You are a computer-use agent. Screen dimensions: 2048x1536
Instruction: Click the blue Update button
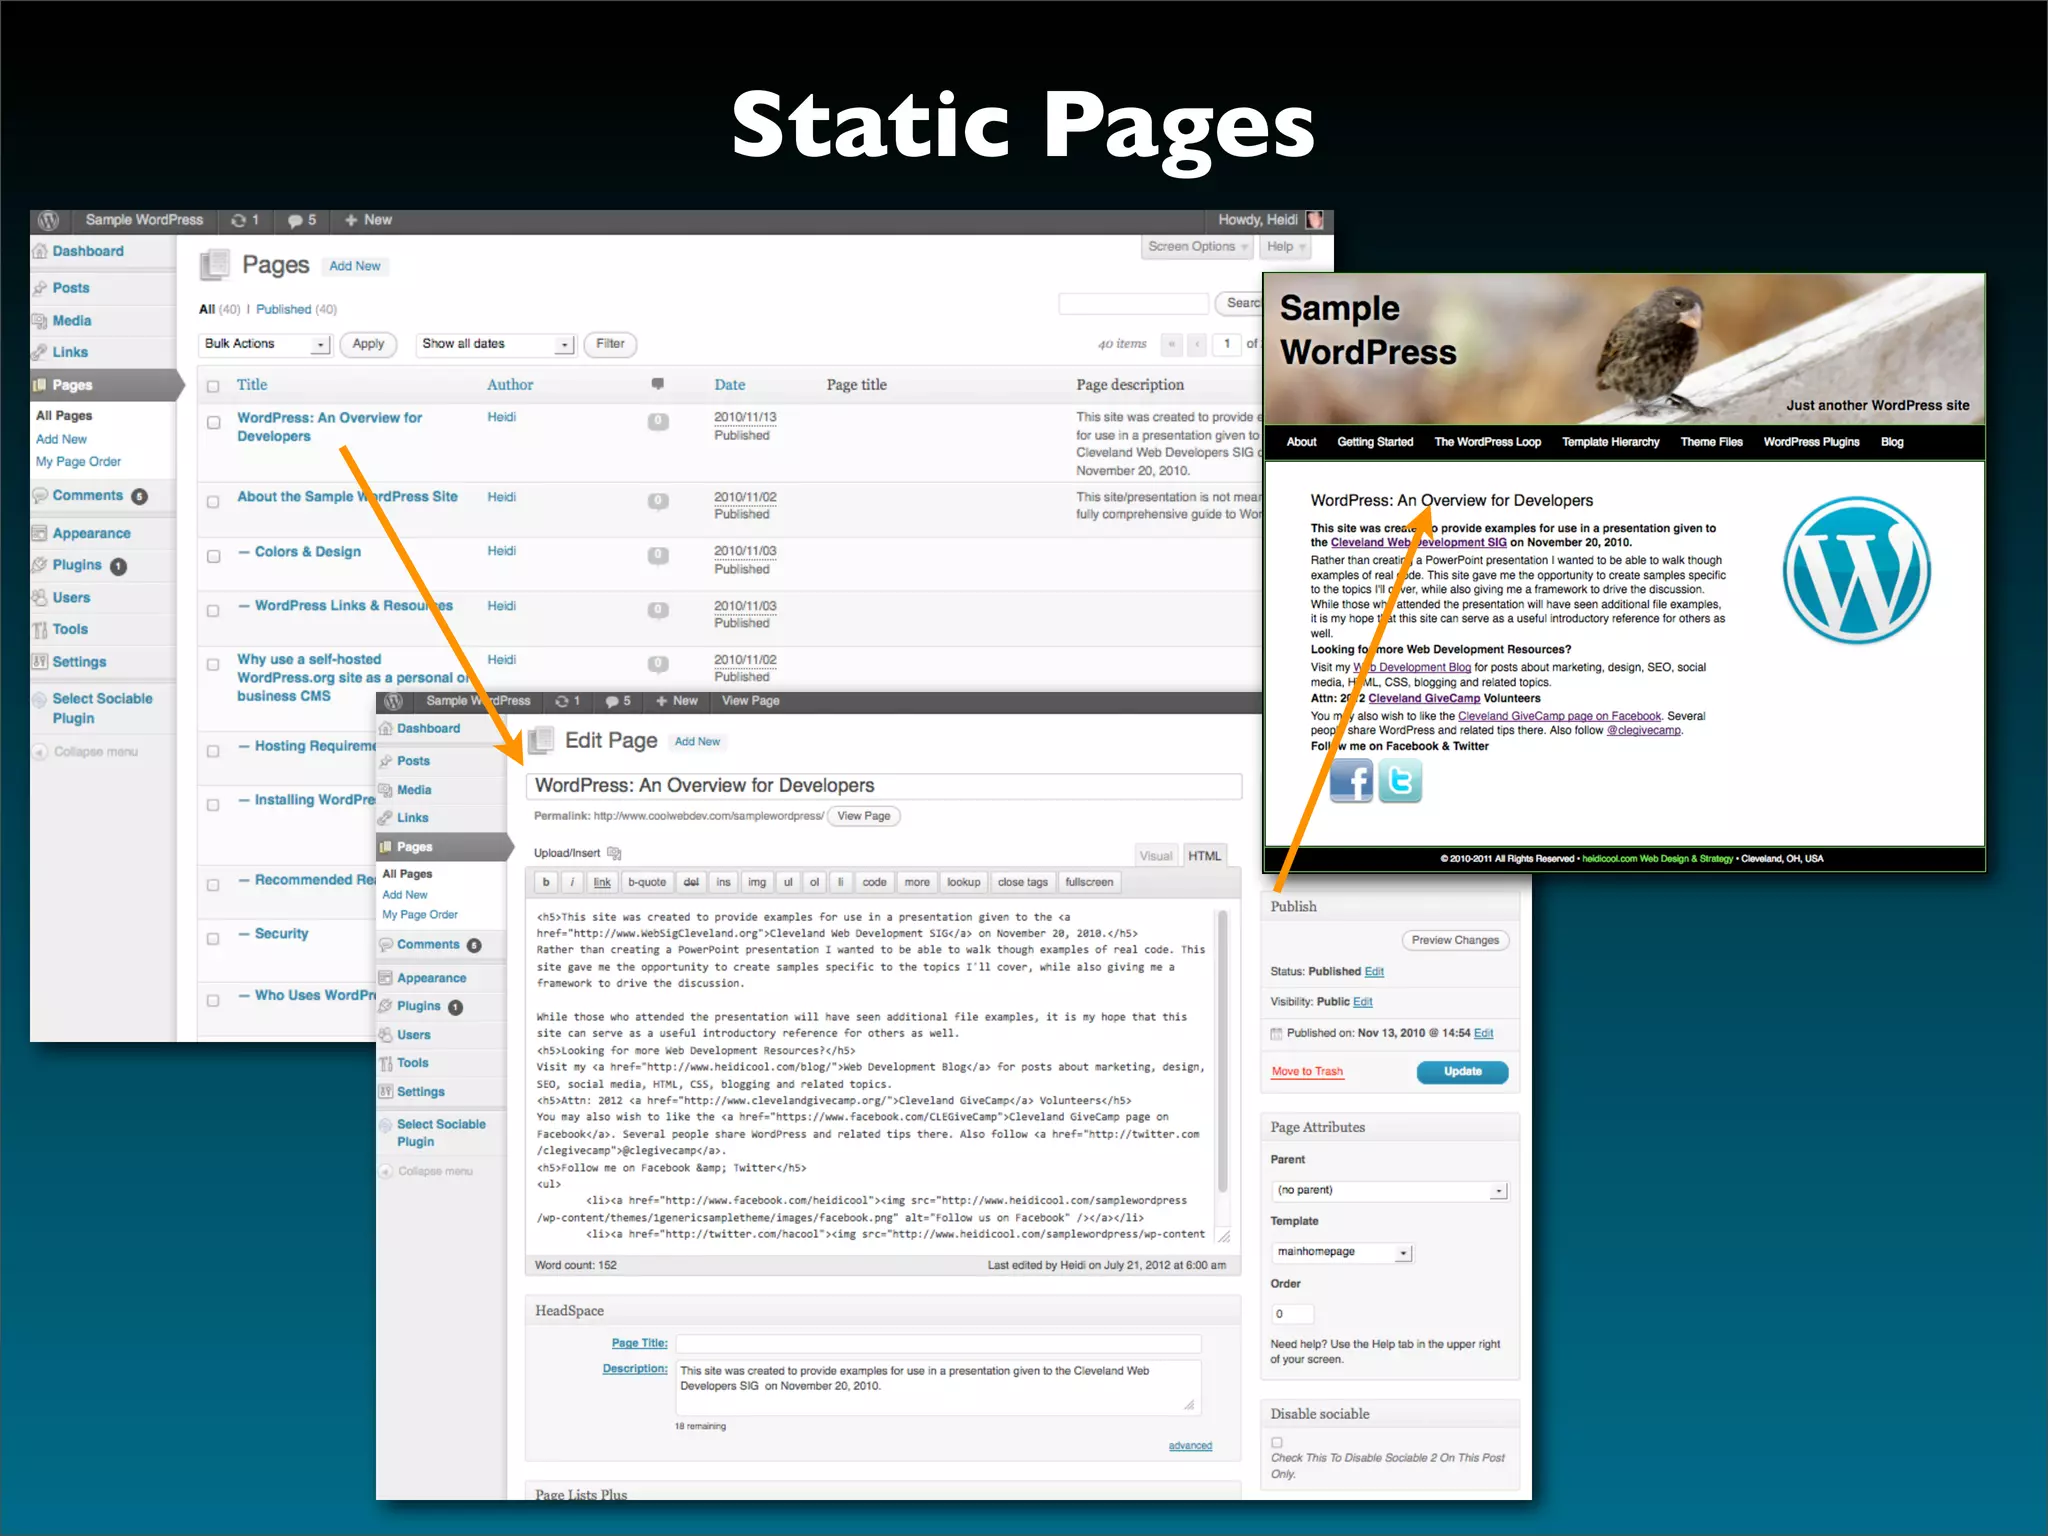(x=1462, y=1072)
